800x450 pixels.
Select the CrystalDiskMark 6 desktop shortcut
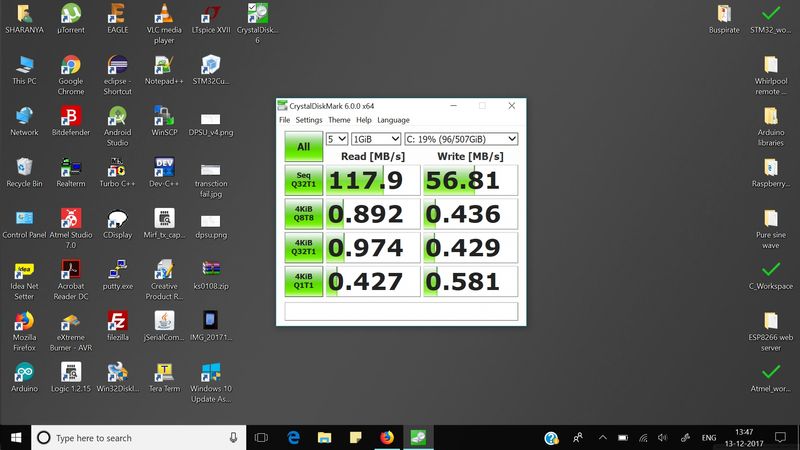258,24
